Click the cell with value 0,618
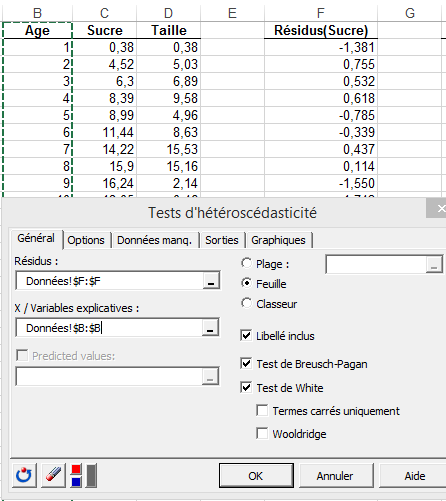The width and height of the screenshot is (446, 501). tap(321, 98)
